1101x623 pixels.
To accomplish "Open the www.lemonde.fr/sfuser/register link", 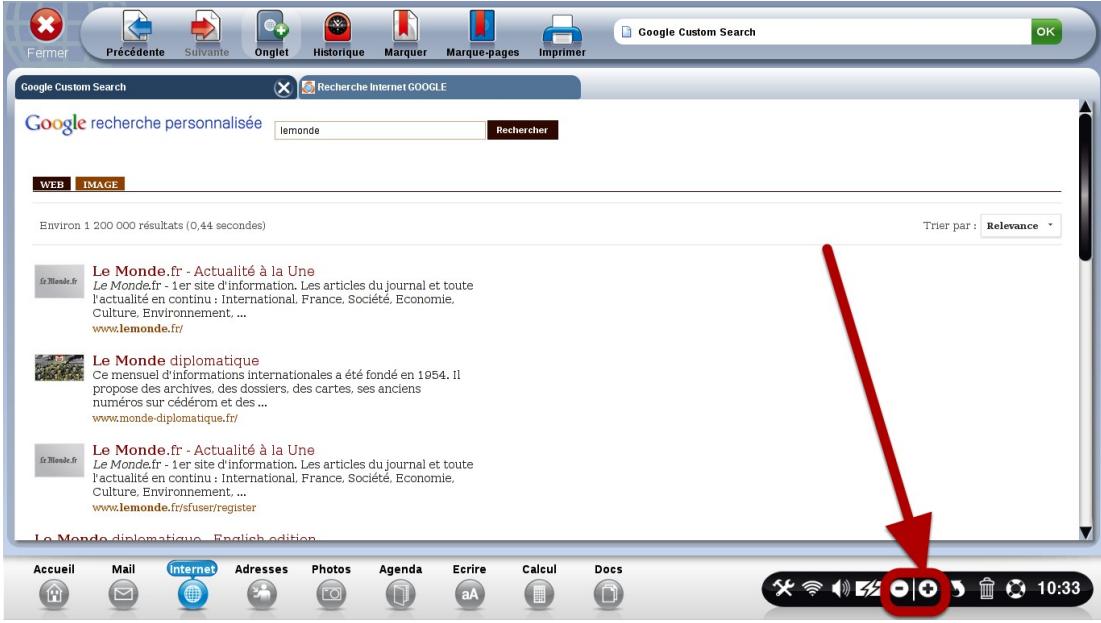I will click(174, 507).
